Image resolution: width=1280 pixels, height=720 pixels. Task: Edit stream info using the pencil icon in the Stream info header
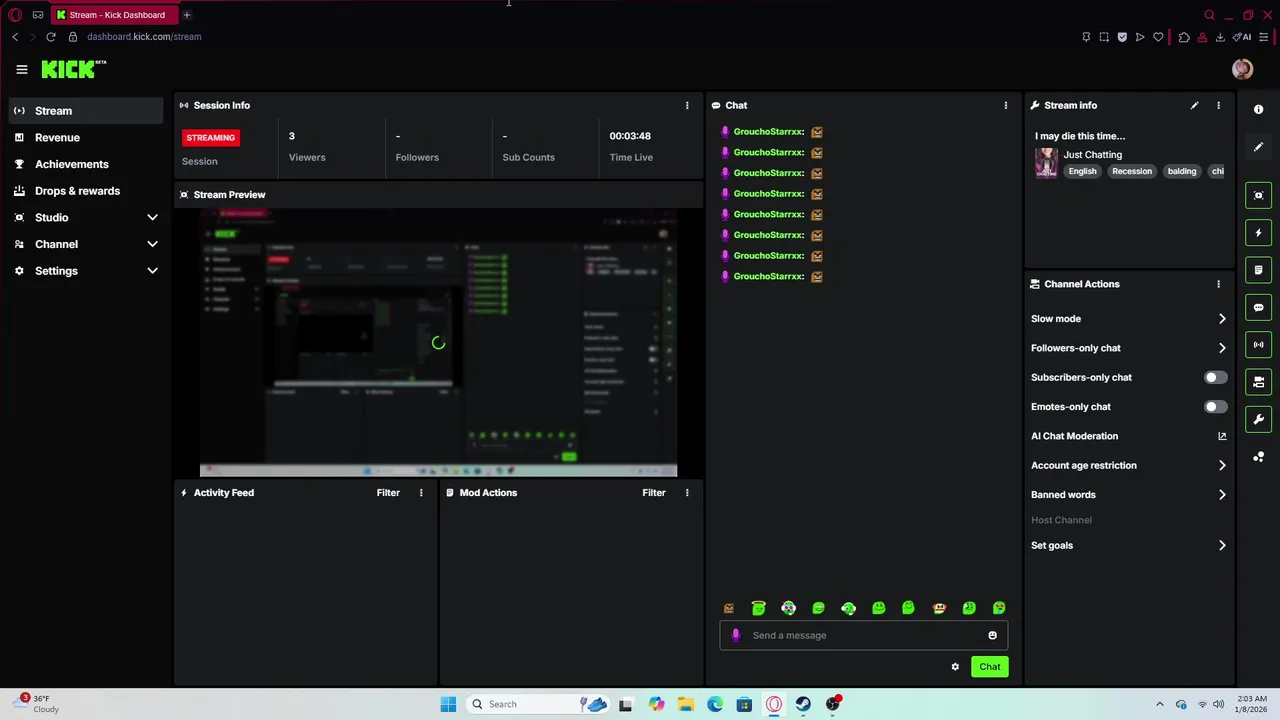pos(1194,105)
